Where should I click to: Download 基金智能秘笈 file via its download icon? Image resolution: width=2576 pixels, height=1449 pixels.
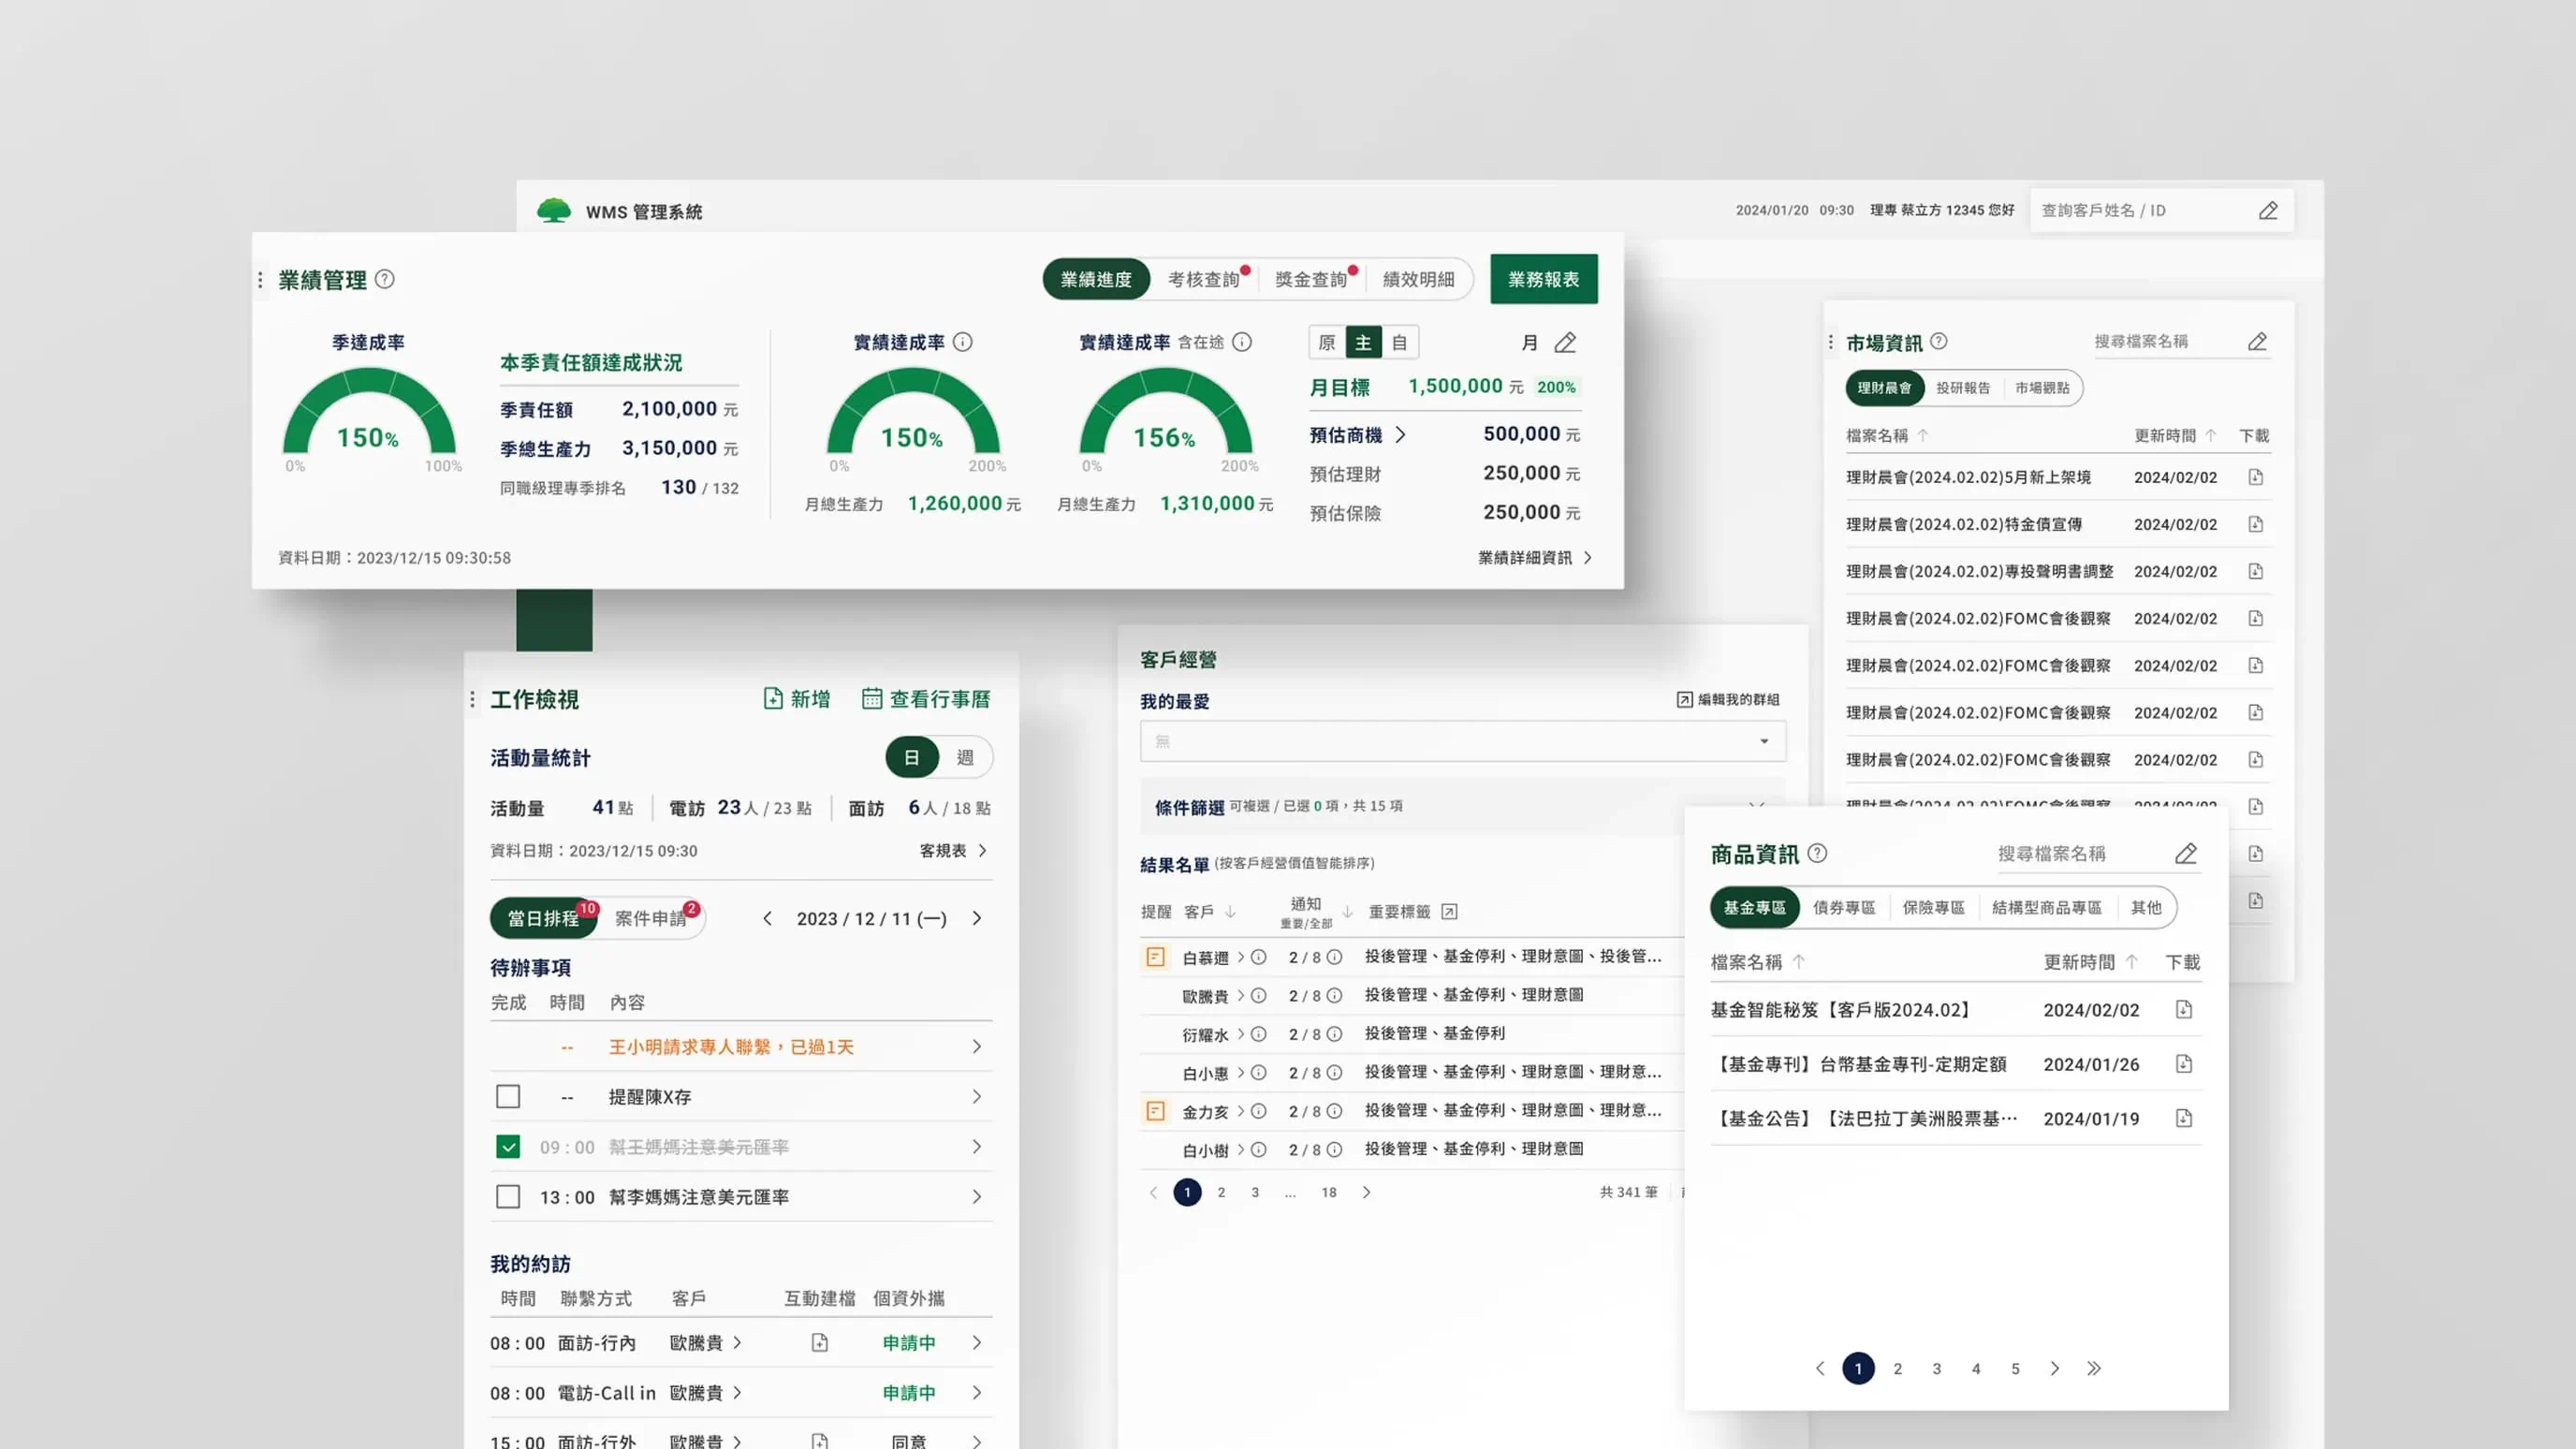(2183, 1009)
